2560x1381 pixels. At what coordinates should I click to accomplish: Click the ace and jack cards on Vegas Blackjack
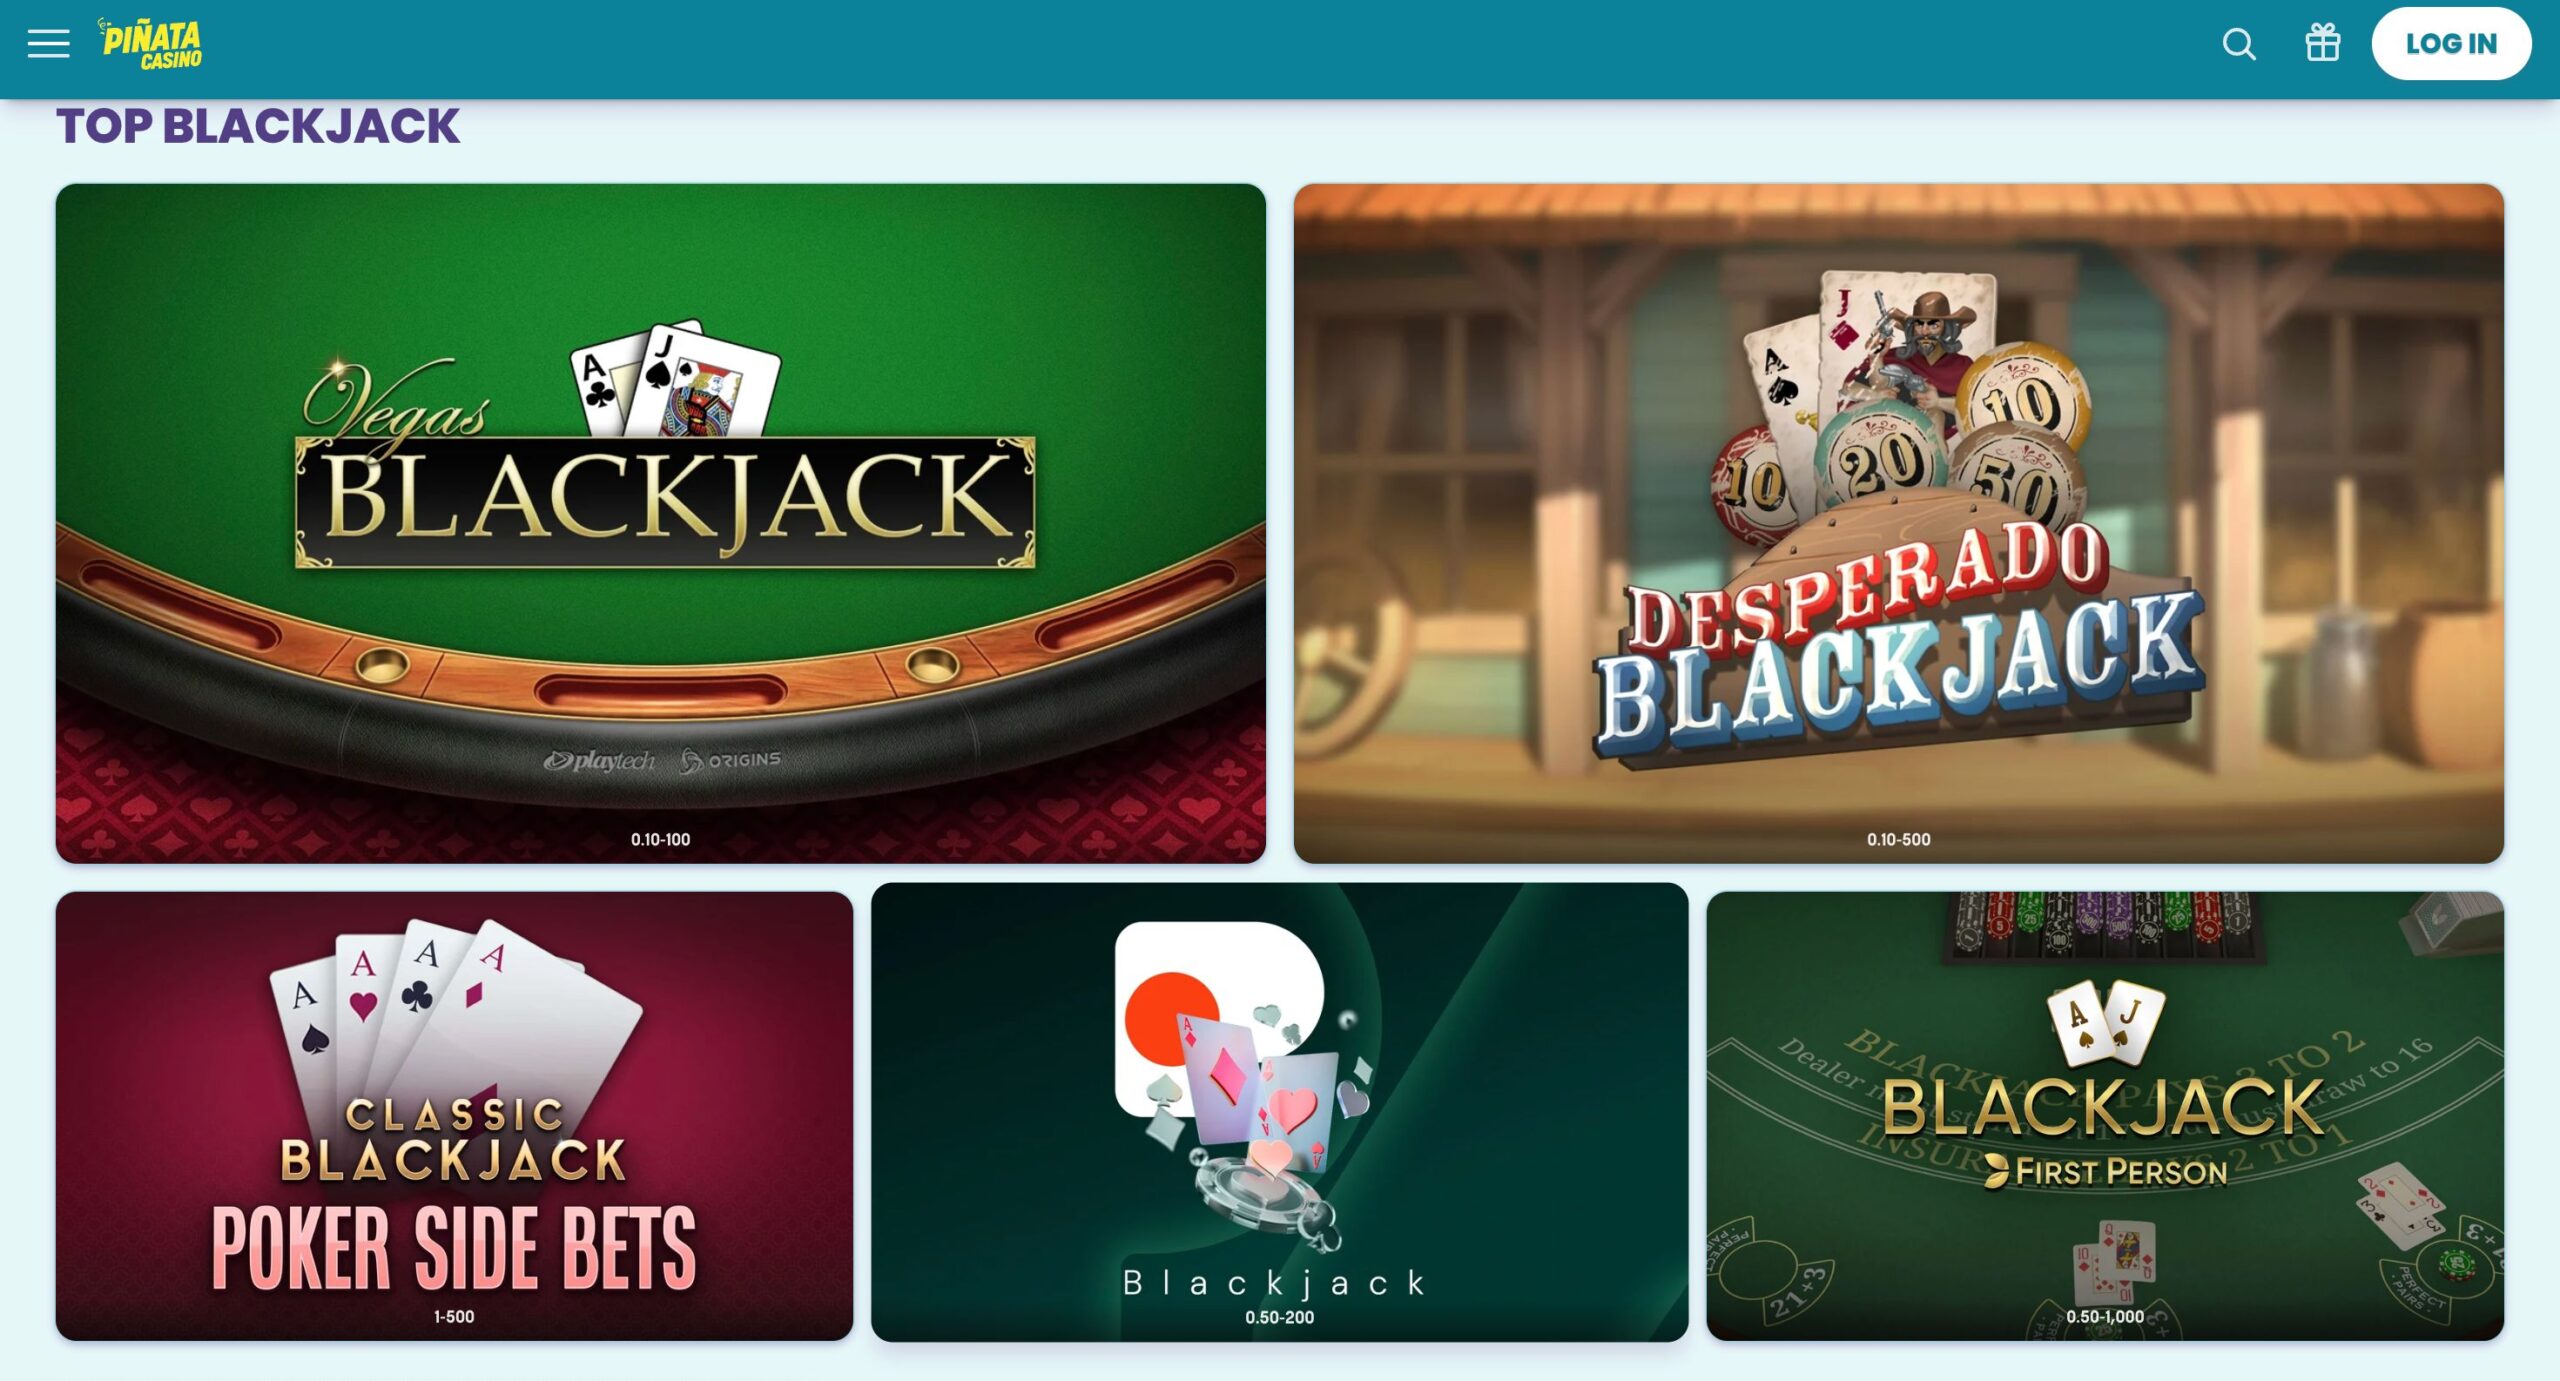(x=675, y=380)
